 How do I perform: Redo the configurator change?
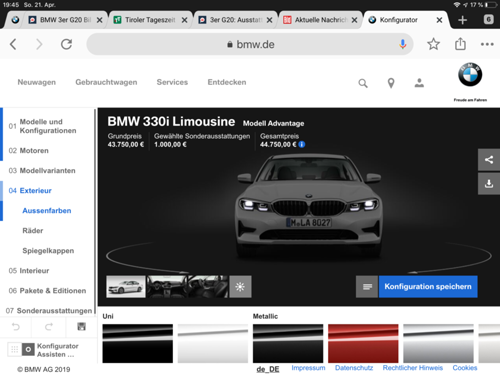click(x=49, y=327)
